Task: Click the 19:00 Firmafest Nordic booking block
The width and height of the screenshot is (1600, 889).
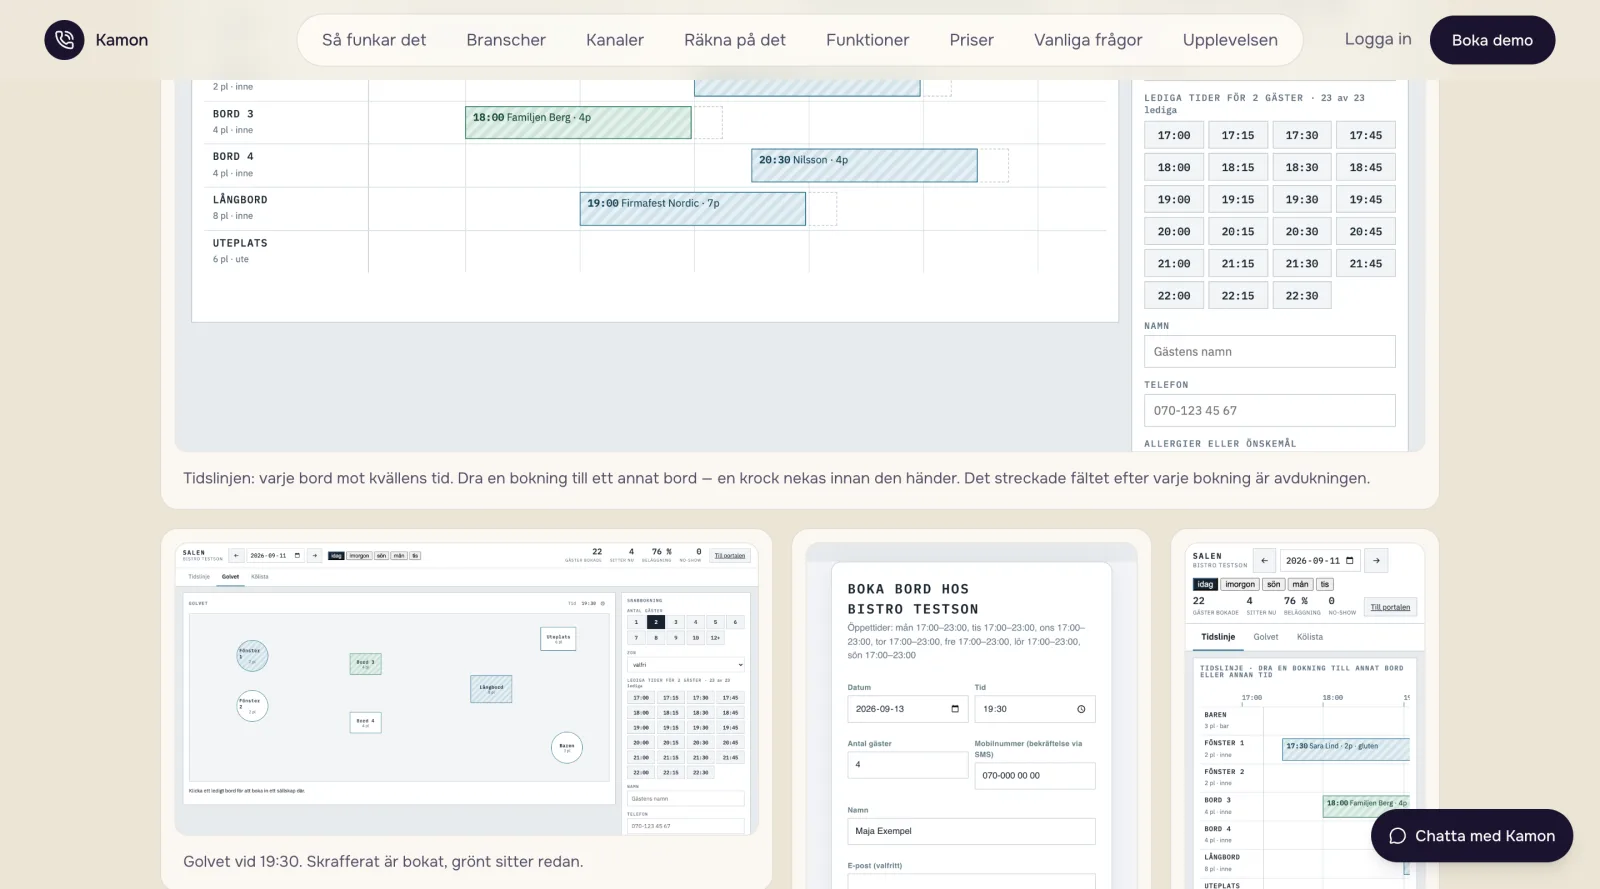Action: coord(693,209)
